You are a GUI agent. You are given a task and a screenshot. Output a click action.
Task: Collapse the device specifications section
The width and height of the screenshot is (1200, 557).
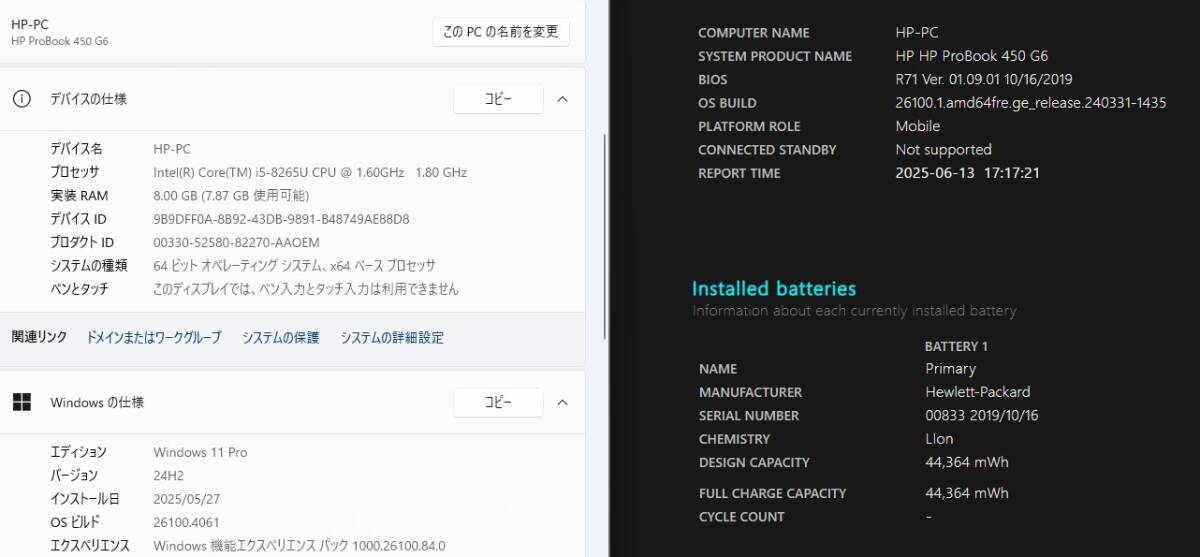562,99
